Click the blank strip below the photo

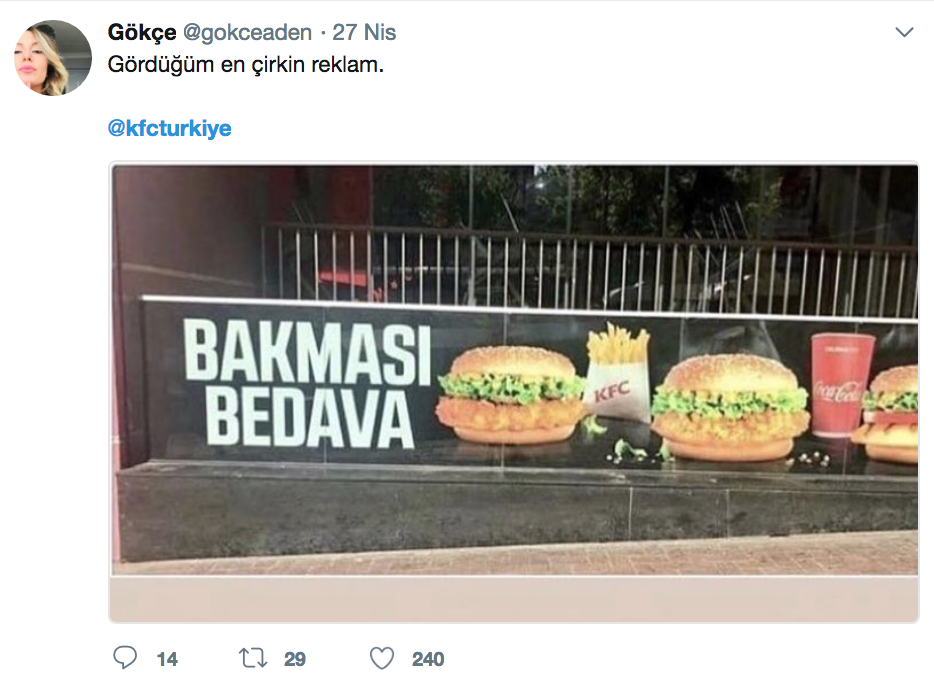(x=514, y=598)
